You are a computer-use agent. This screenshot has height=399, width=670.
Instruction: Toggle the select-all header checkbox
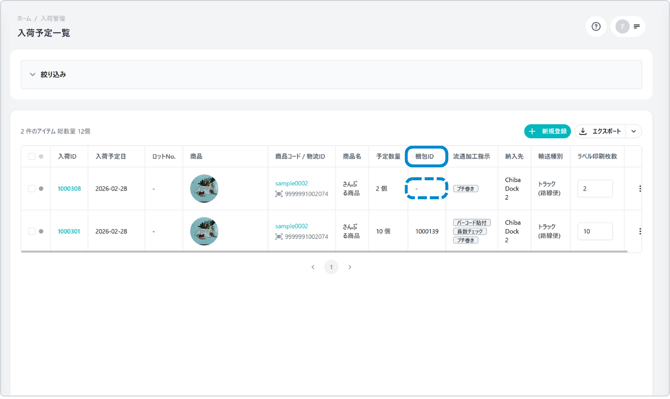pyautogui.click(x=32, y=156)
